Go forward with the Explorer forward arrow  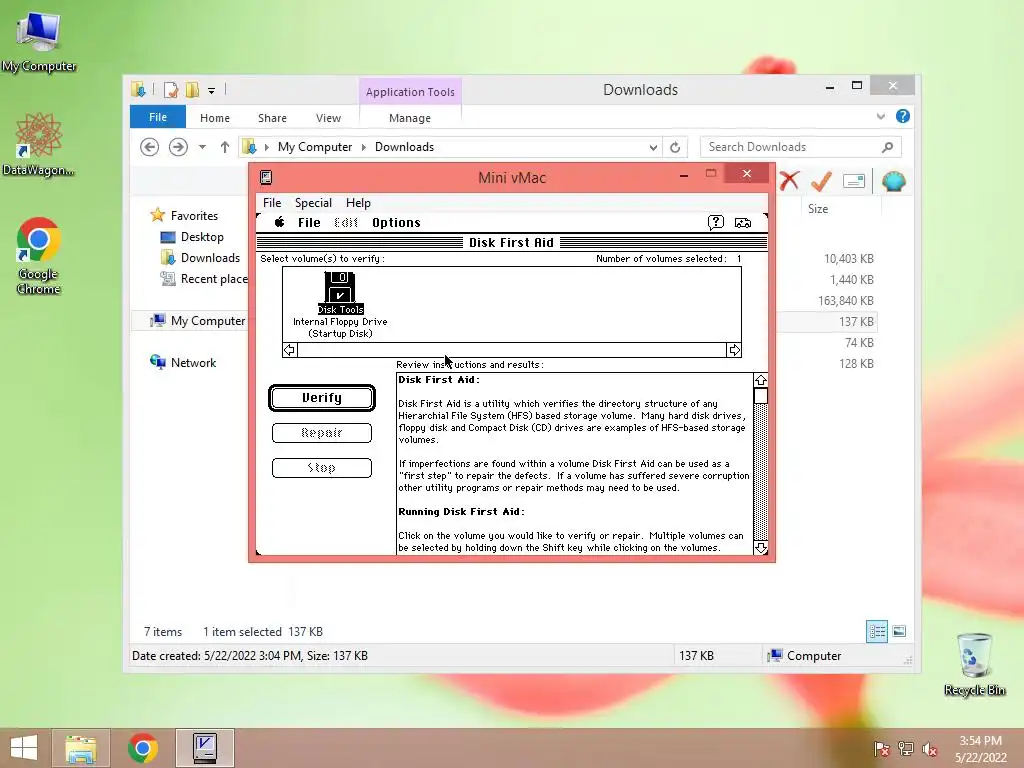(x=178, y=147)
